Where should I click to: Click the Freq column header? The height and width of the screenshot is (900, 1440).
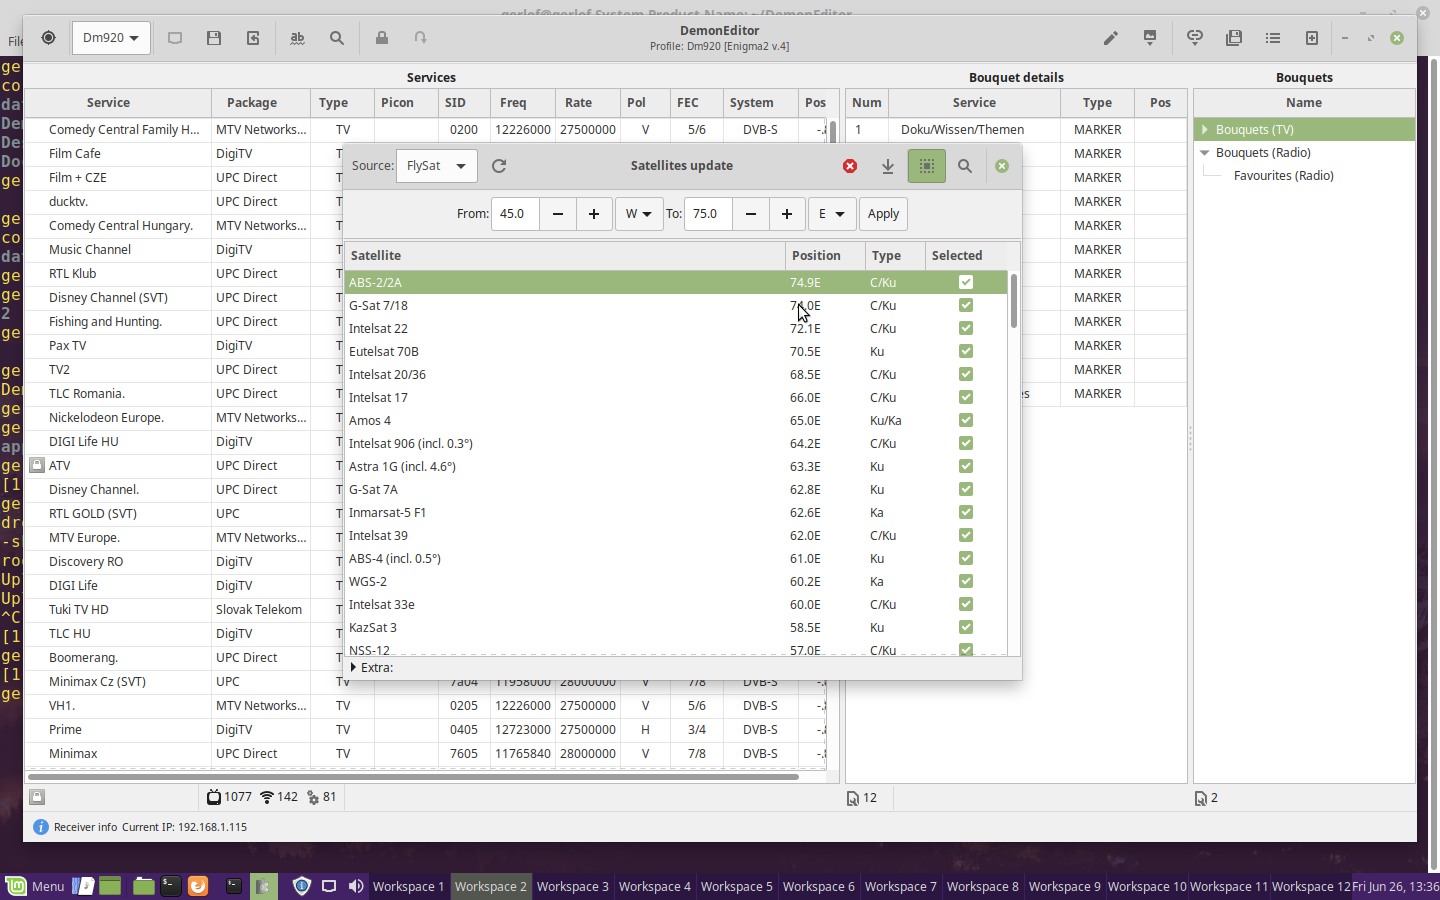[x=523, y=102]
